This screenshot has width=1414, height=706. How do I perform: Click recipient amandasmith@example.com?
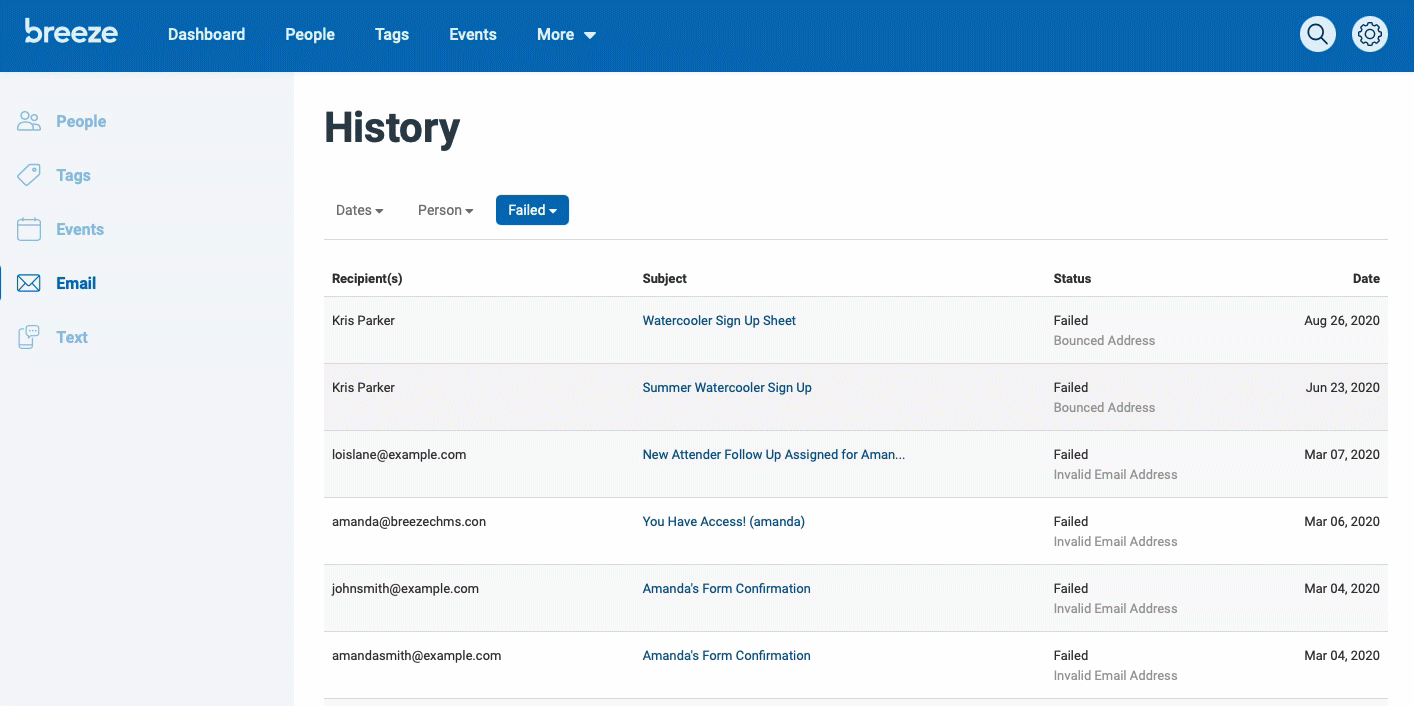click(x=416, y=656)
